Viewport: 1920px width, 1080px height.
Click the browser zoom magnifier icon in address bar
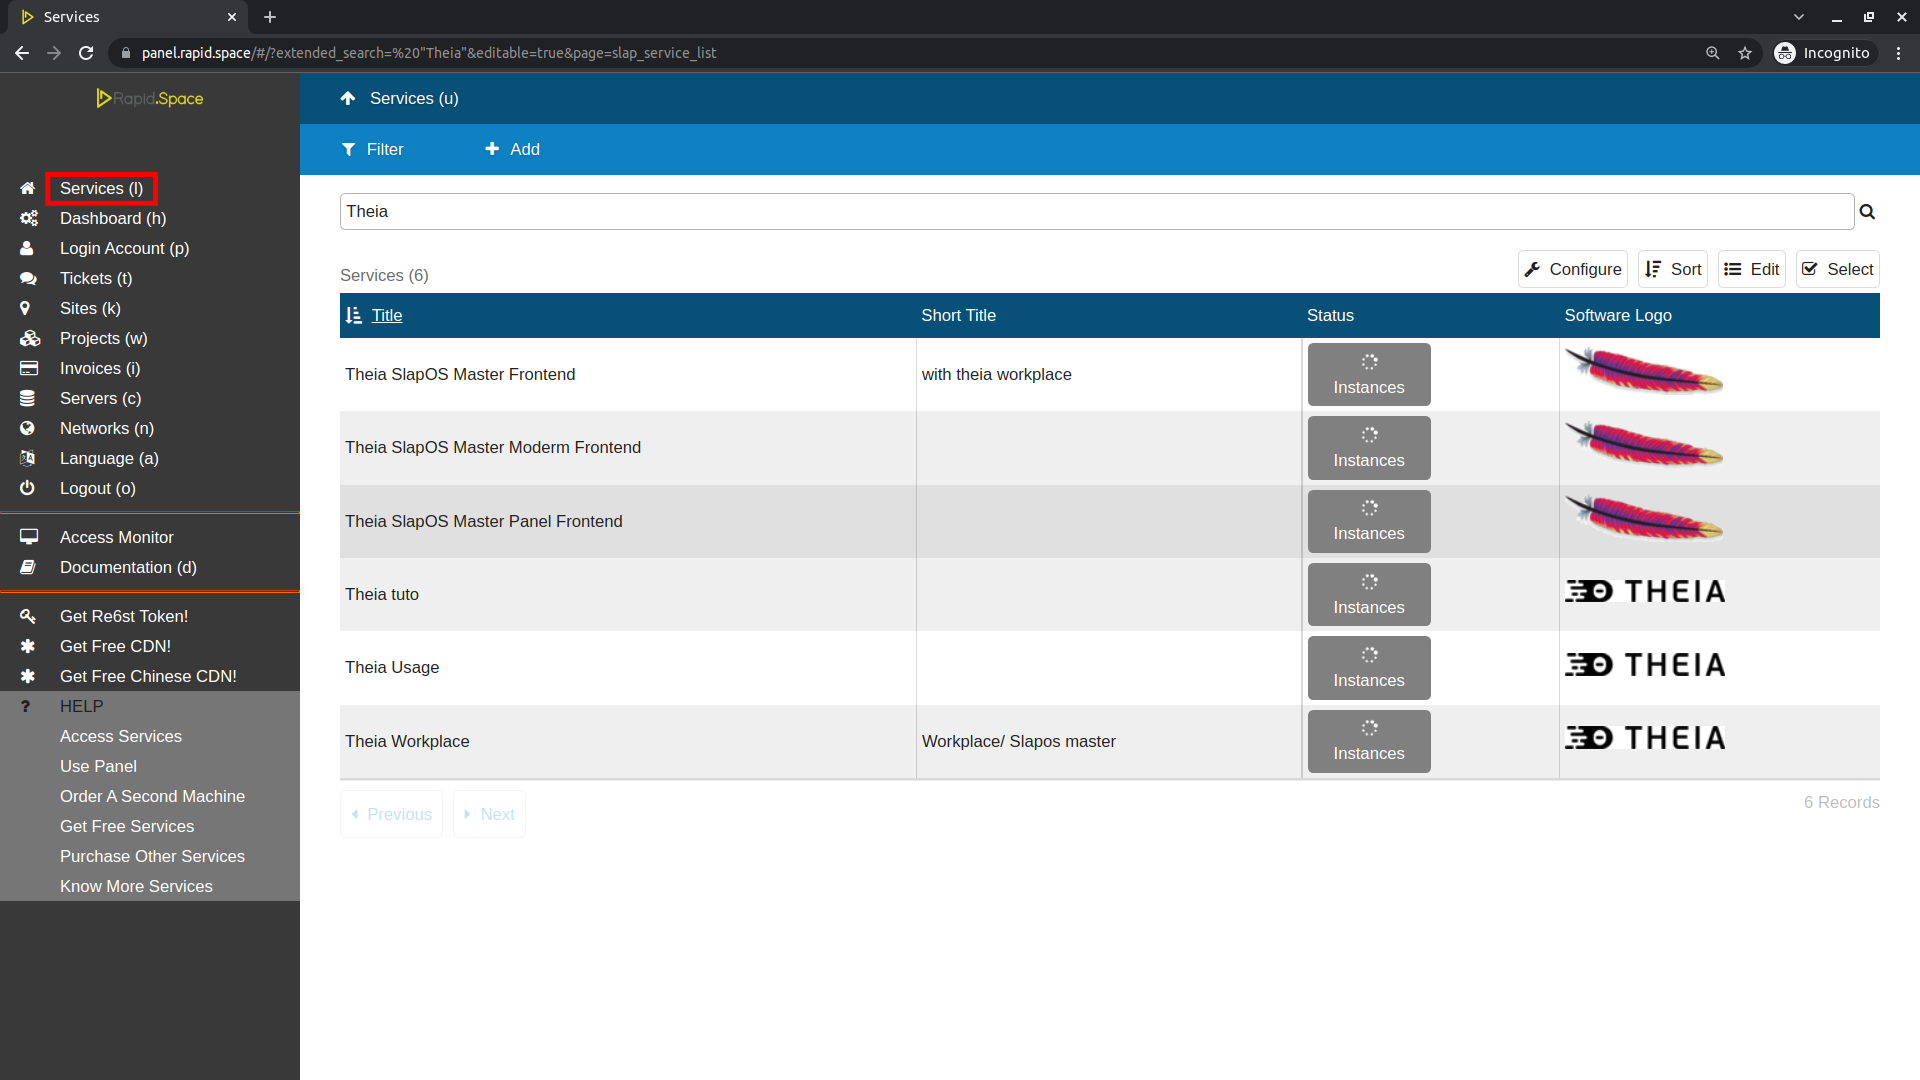pyautogui.click(x=1713, y=53)
